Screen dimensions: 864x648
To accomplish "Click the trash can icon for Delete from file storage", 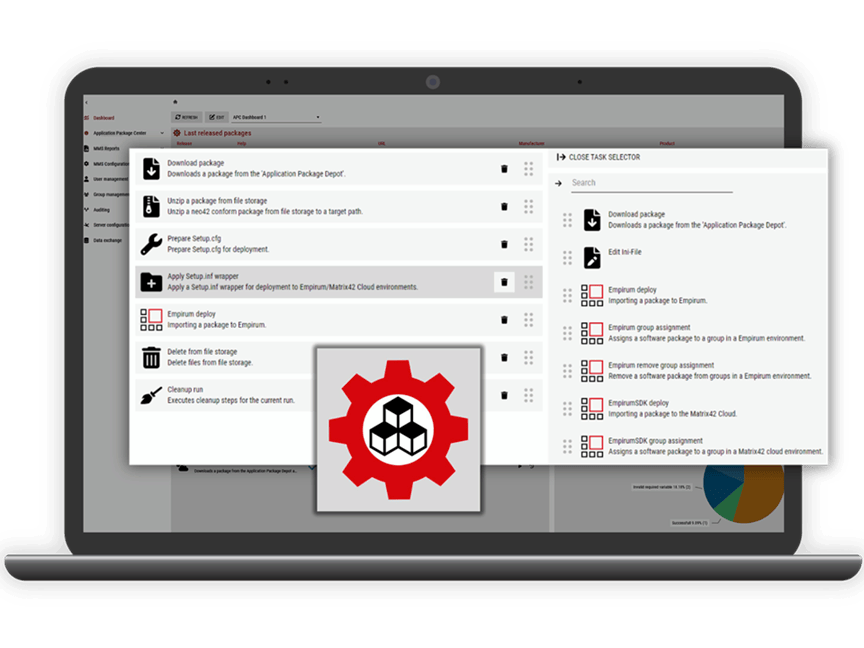I will coord(151,357).
